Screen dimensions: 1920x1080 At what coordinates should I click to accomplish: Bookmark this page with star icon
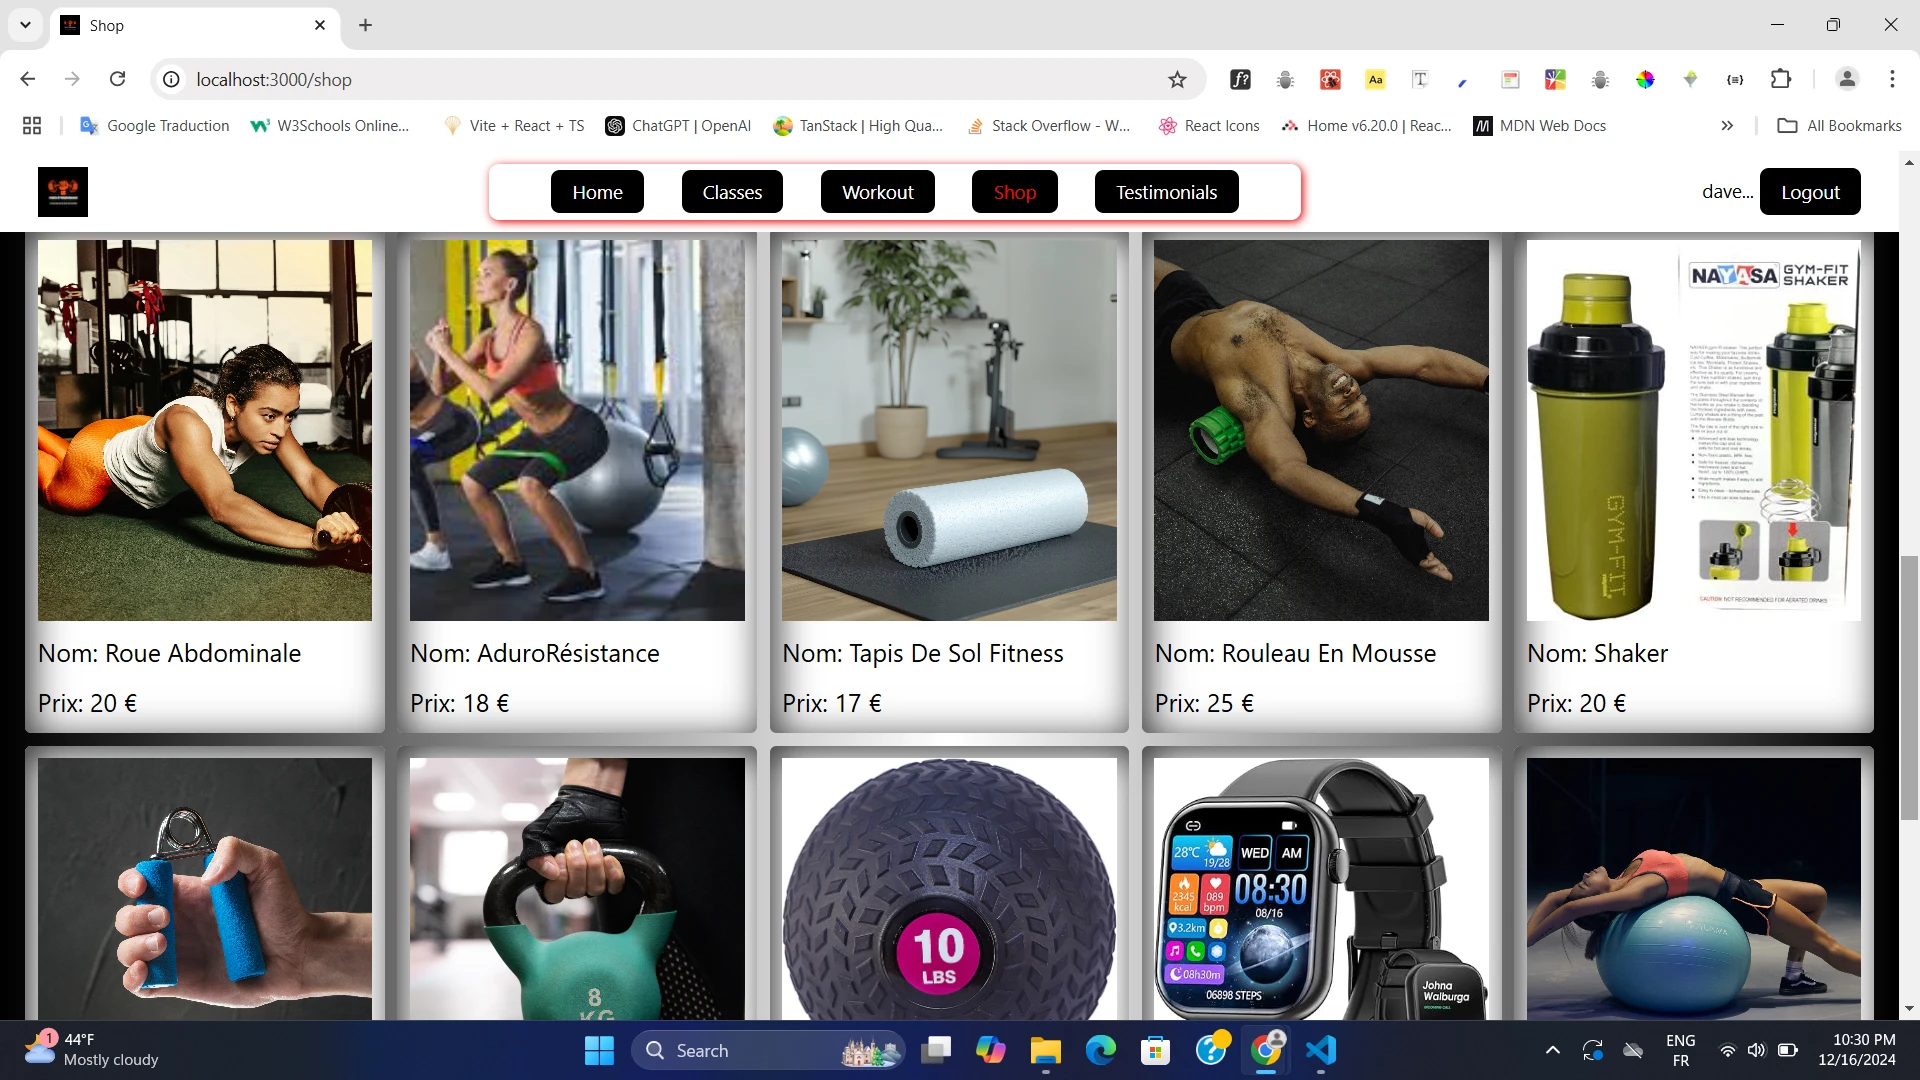[x=1177, y=80]
